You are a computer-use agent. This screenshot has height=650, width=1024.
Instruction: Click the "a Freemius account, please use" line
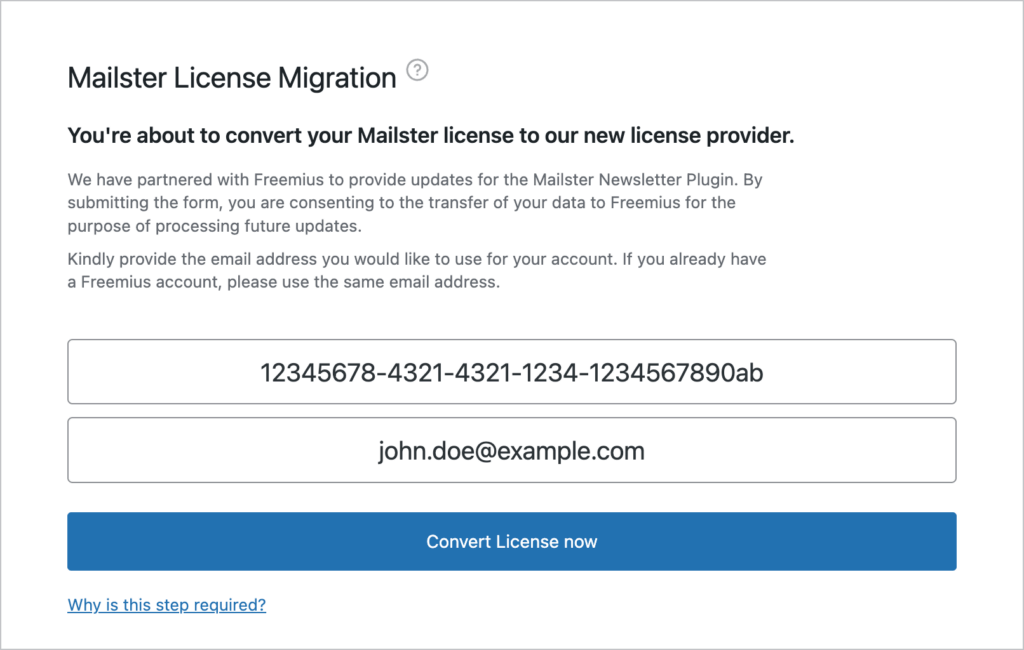[x=283, y=282]
